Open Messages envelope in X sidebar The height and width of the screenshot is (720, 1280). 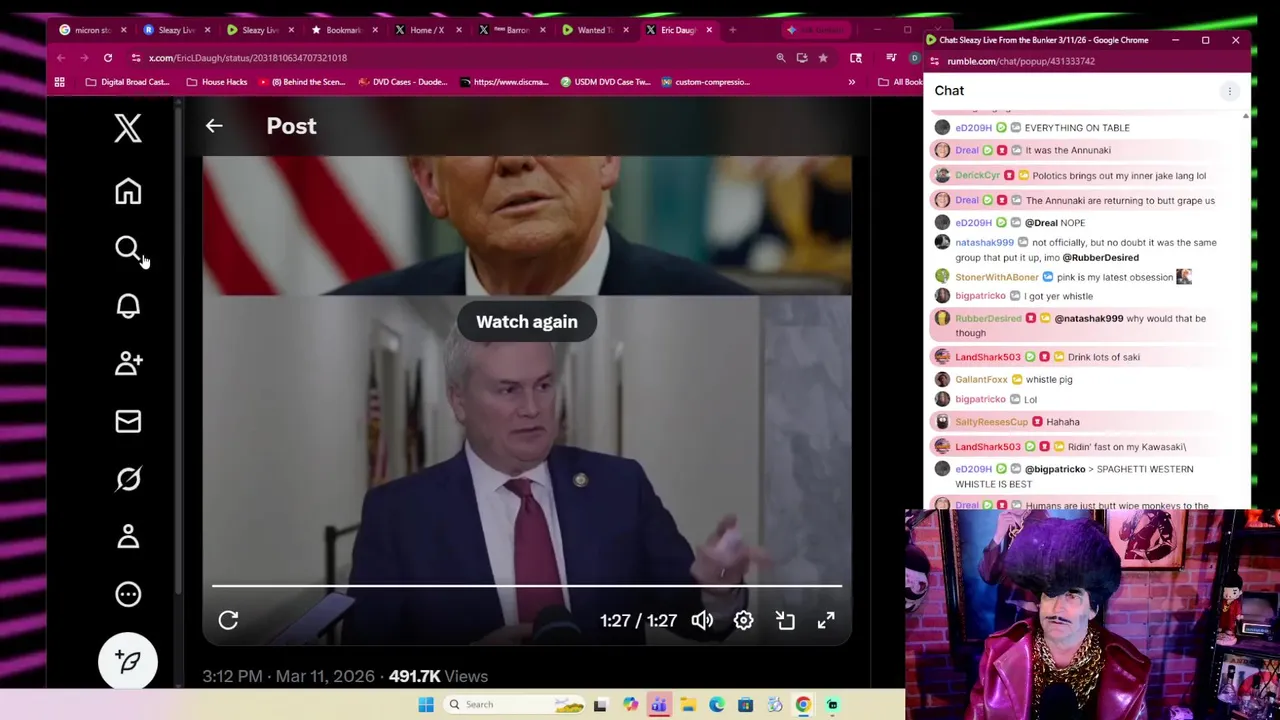pyautogui.click(x=128, y=421)
